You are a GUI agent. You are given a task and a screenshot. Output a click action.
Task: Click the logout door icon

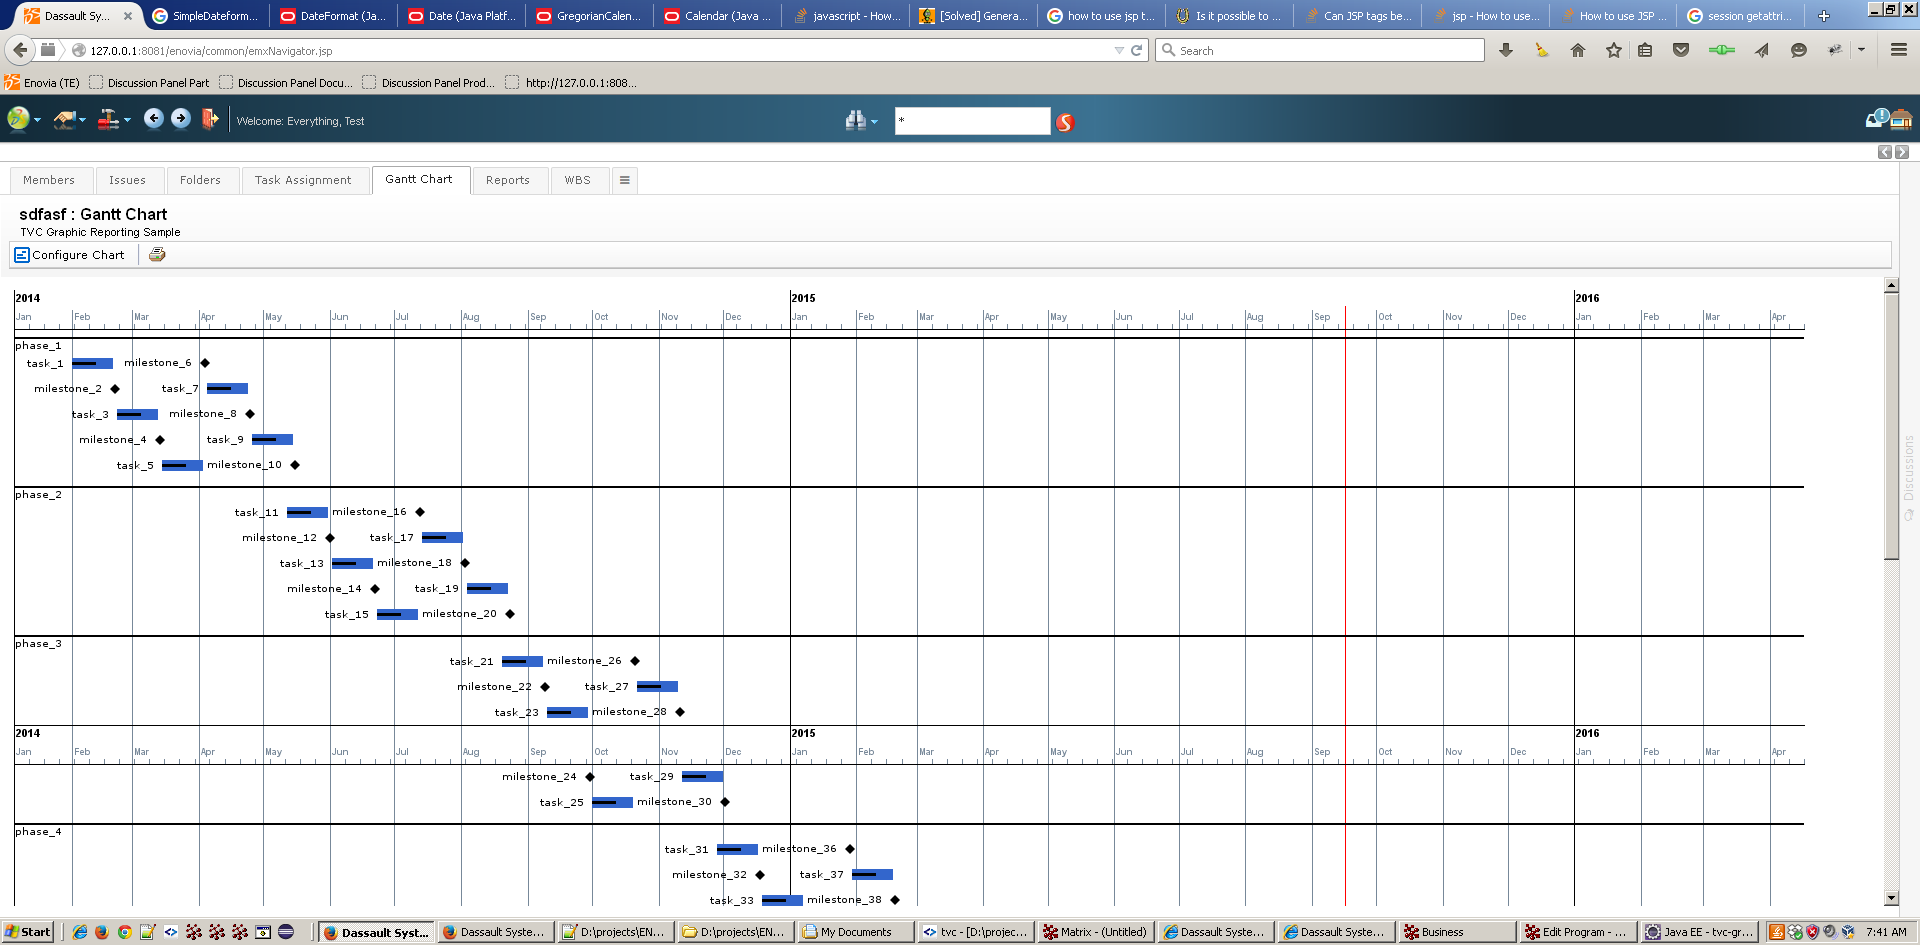coord(210,119)
